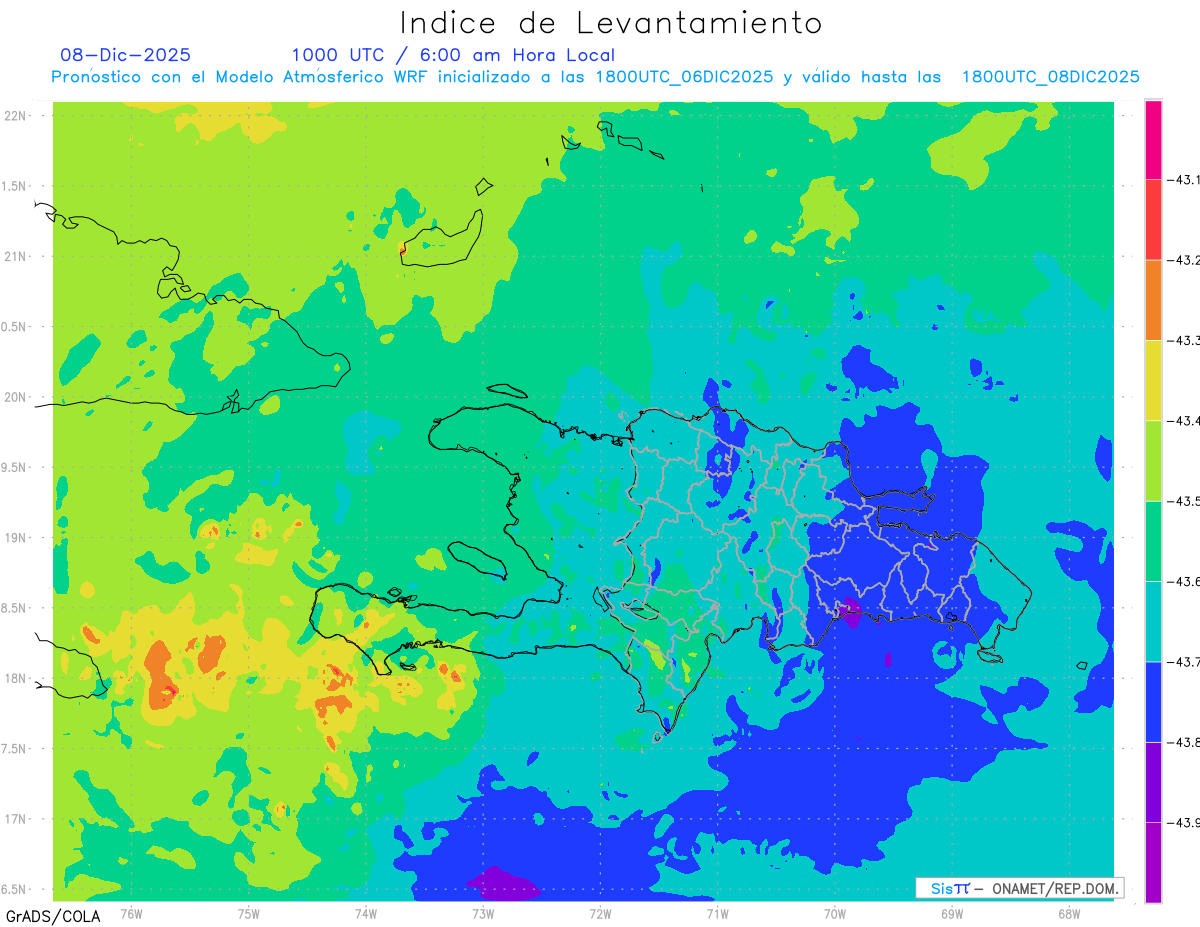Click the title "Indice de Levantamiento"
Image resolution: width=1200 pixels, height=927 pixels.
coord(611,23)
